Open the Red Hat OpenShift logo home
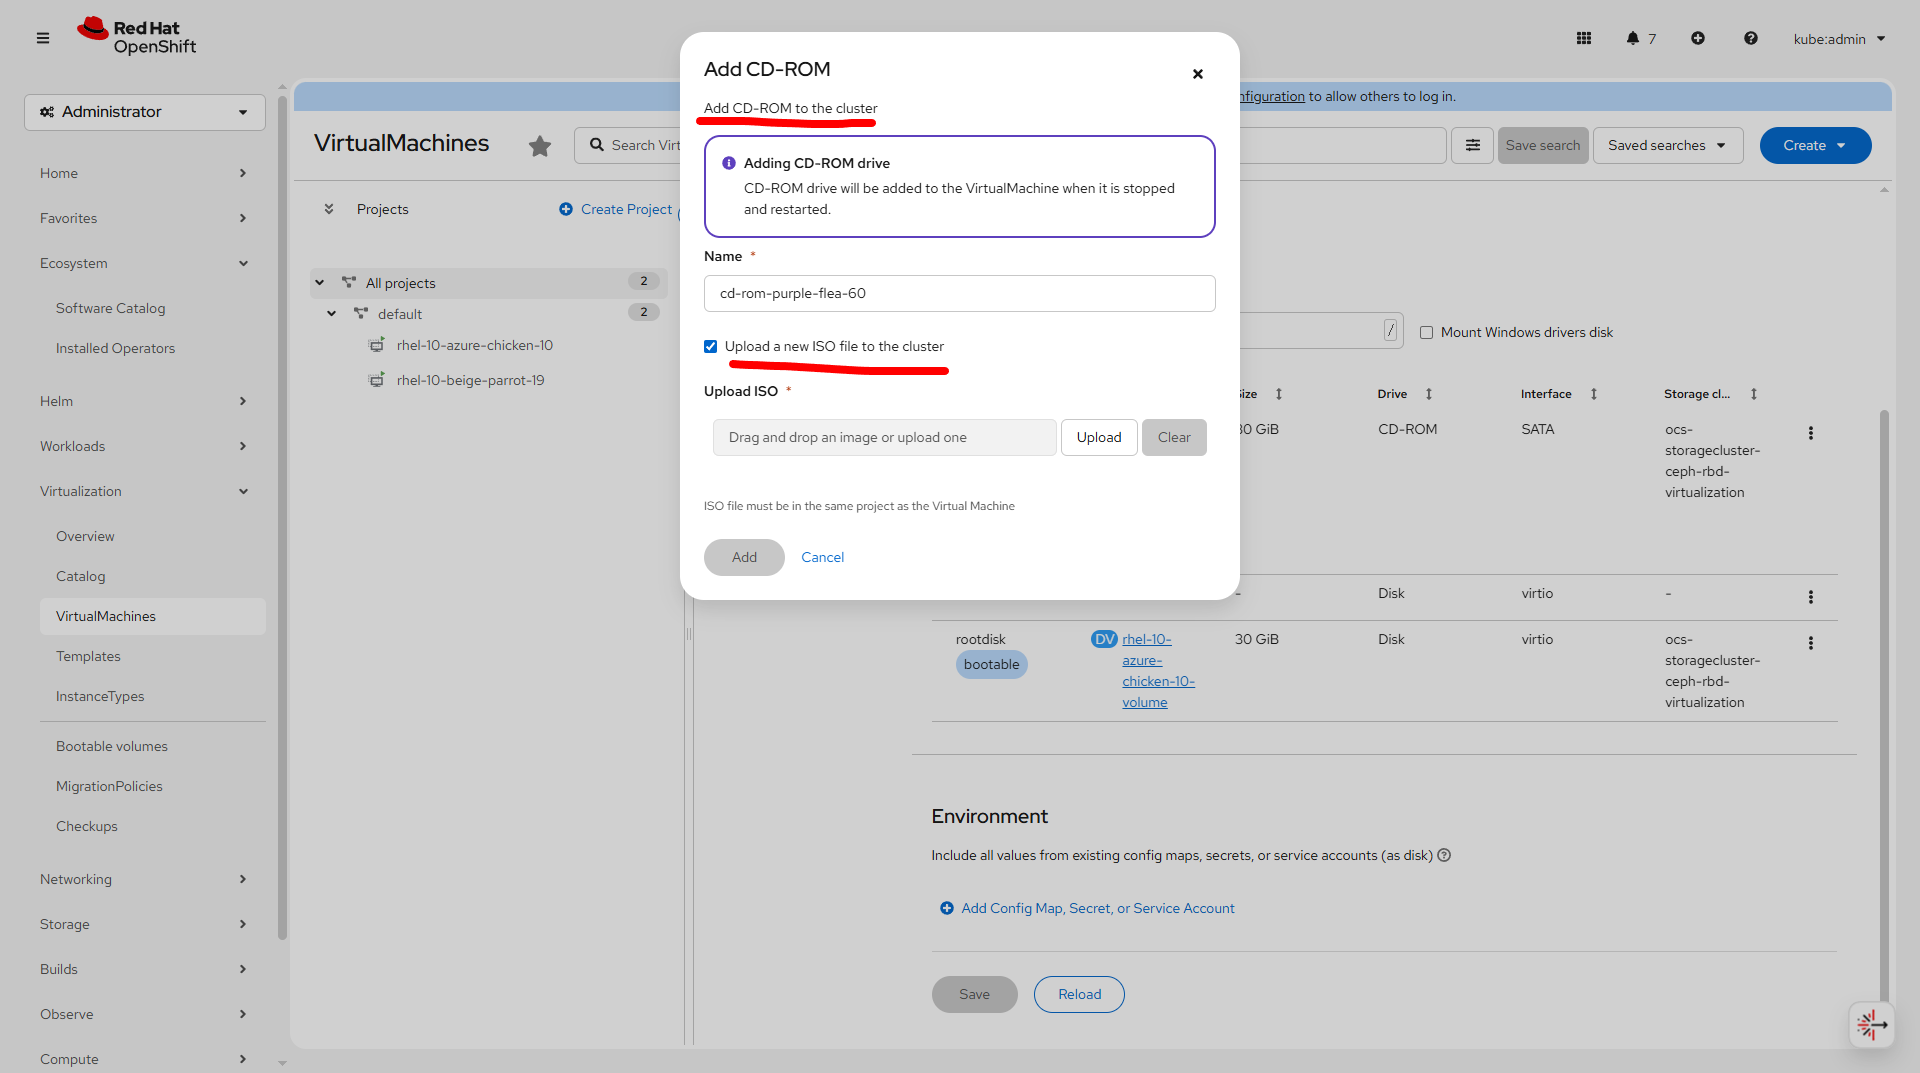 pyautogui.click(x=137, y=37)
